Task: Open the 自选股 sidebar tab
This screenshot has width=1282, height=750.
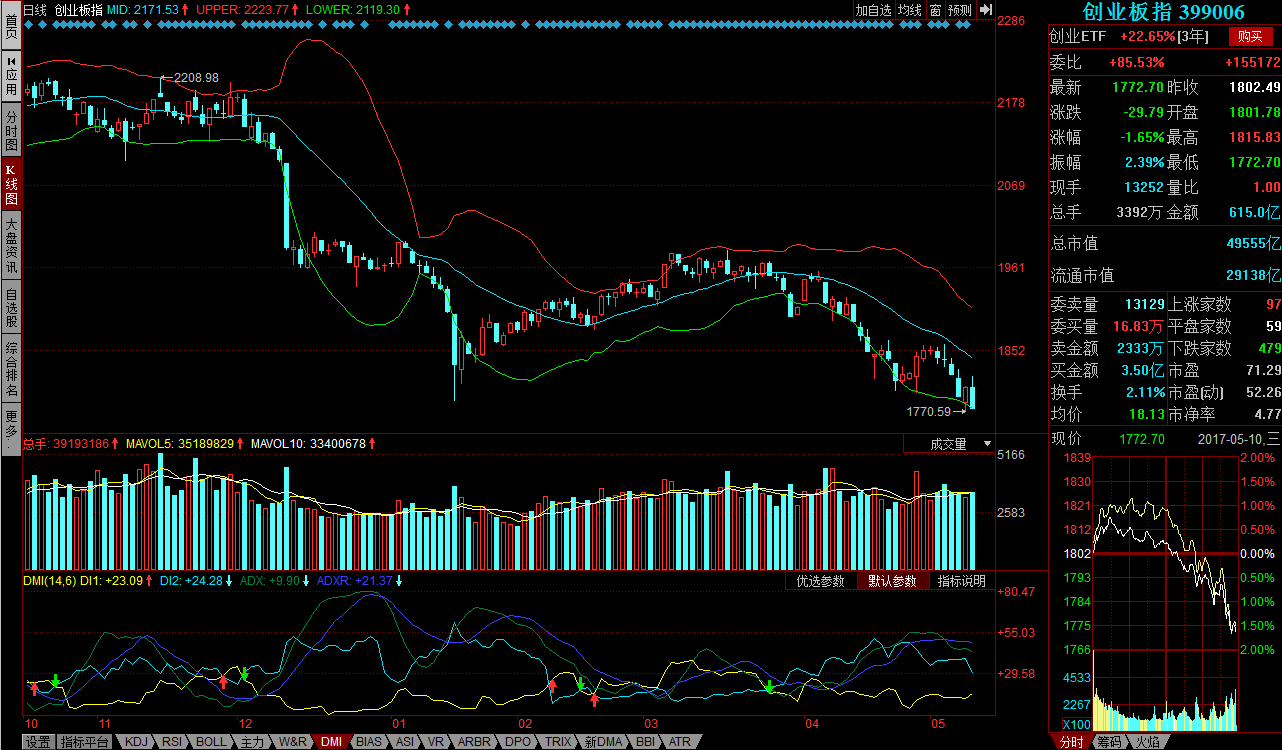Action: tap(10, 309)
